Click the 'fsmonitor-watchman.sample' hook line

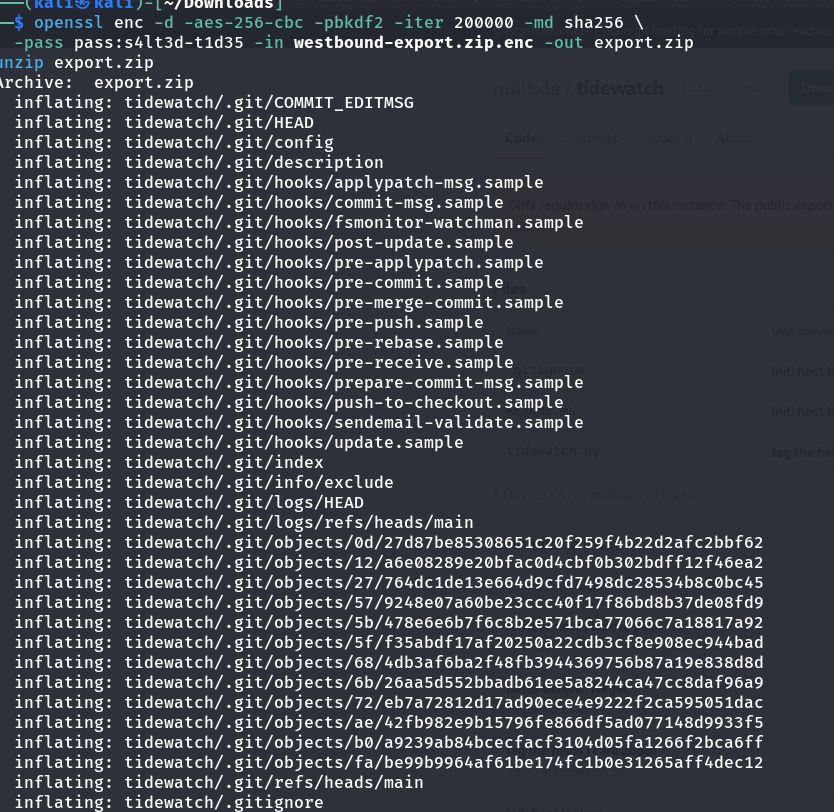(x=299, y=223)
